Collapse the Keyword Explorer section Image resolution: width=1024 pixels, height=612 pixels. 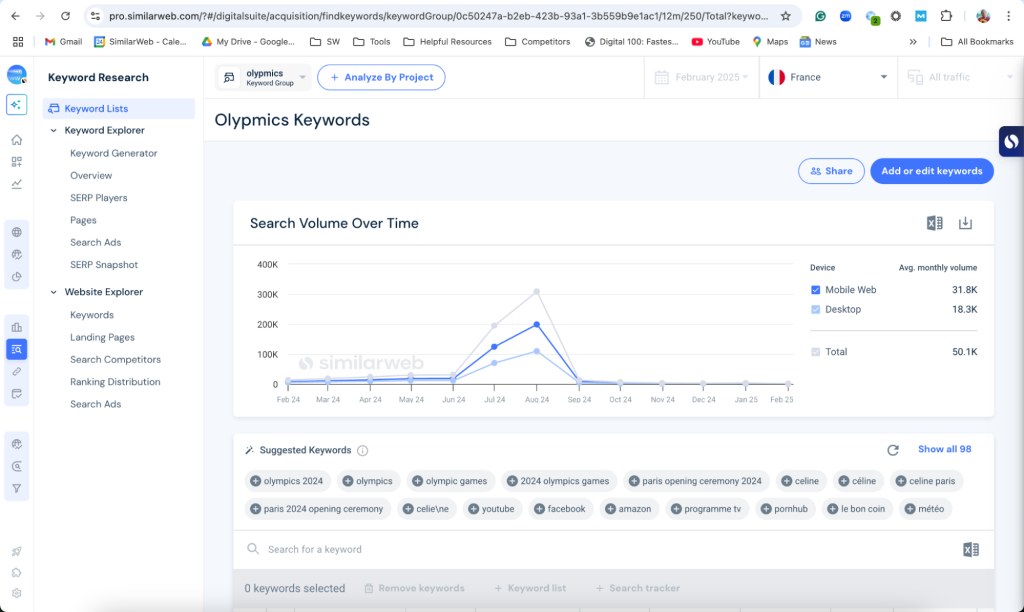54,130
